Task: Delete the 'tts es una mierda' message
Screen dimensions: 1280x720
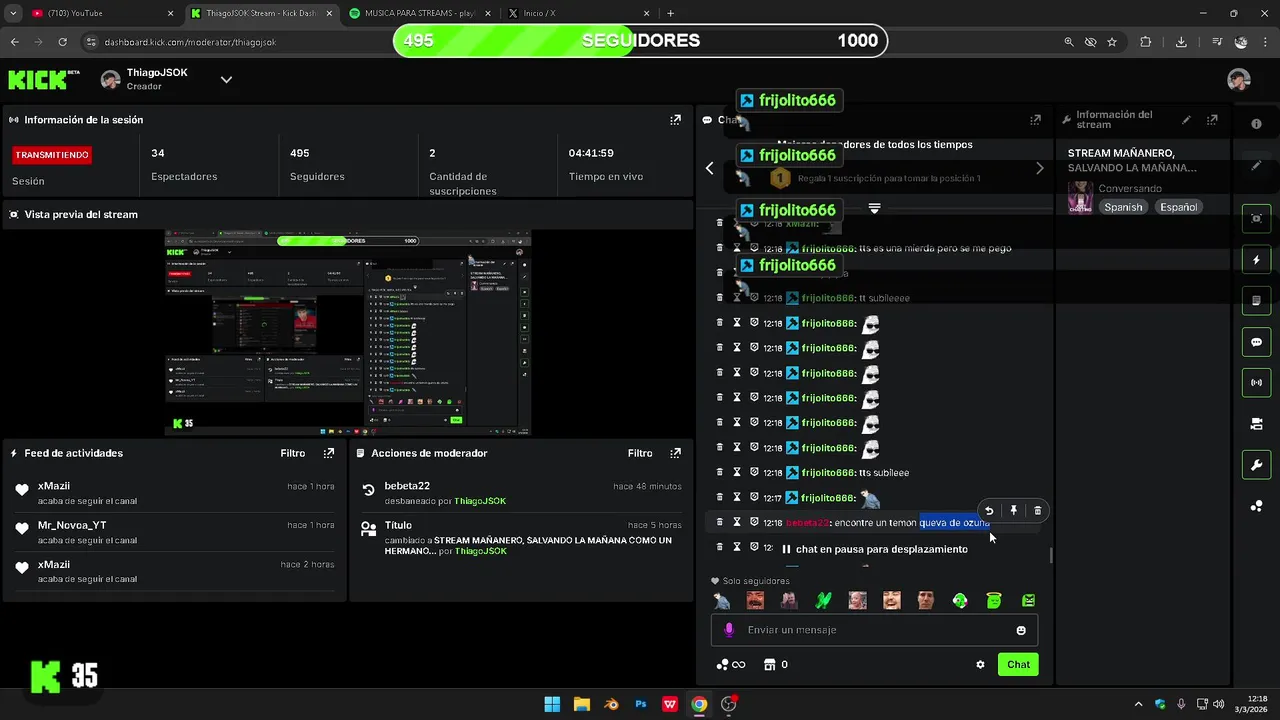Action: [719, 248]
